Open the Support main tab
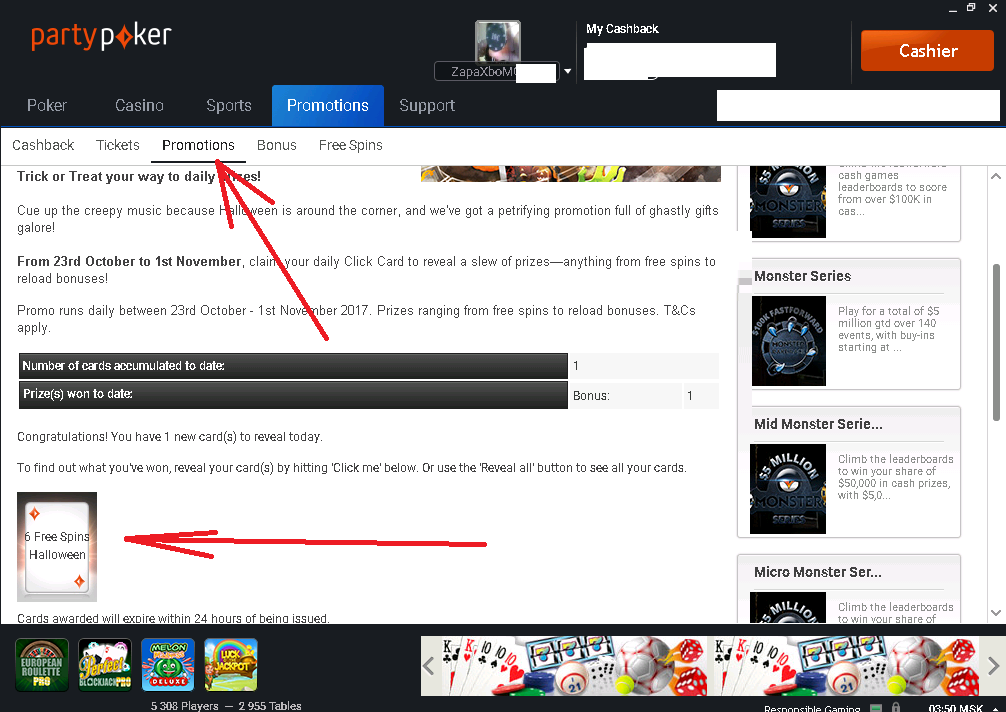1006x712 pixels. [x=427, y=105]
